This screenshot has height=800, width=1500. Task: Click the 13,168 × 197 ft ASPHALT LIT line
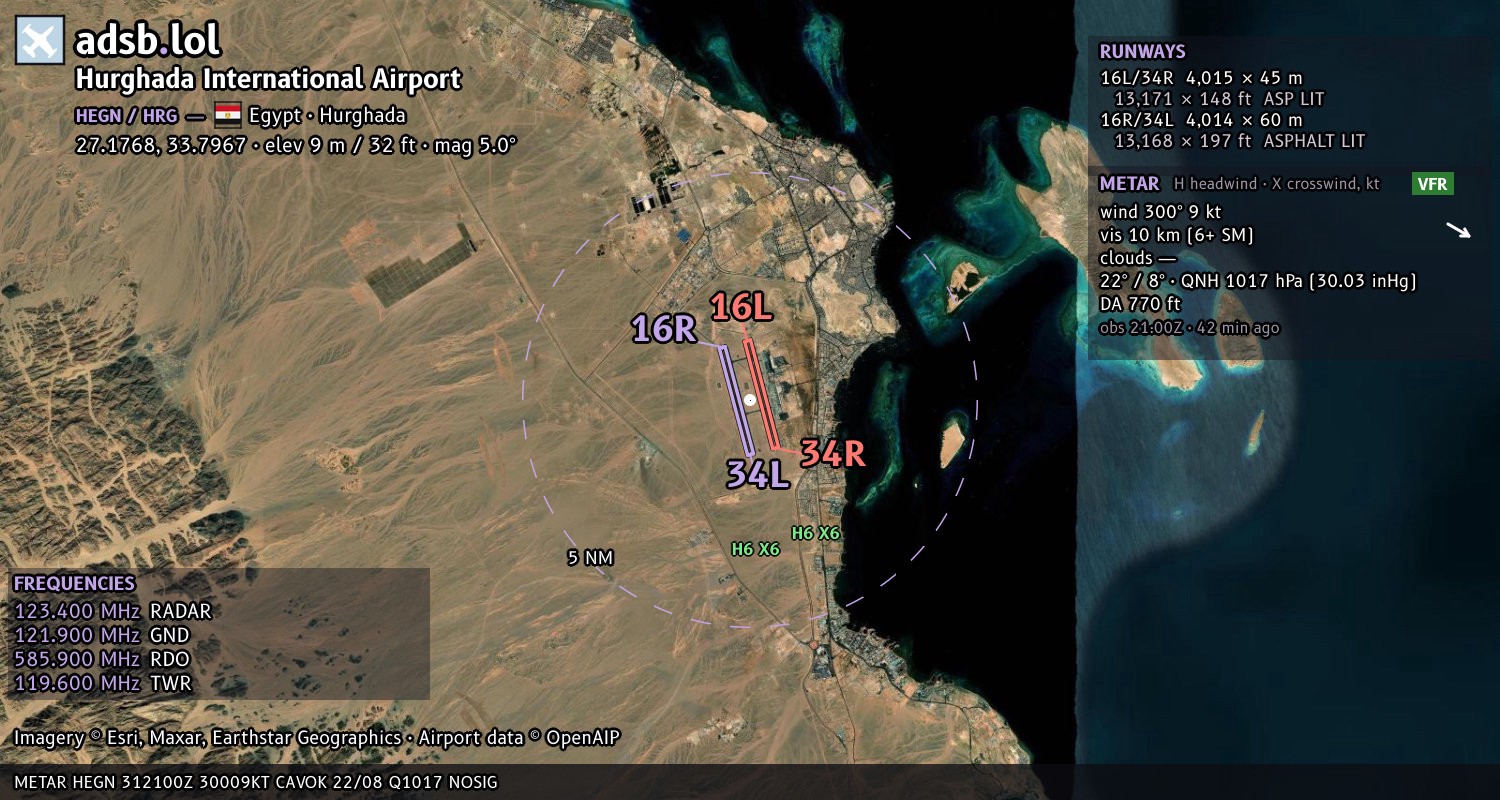point(1239,141)
